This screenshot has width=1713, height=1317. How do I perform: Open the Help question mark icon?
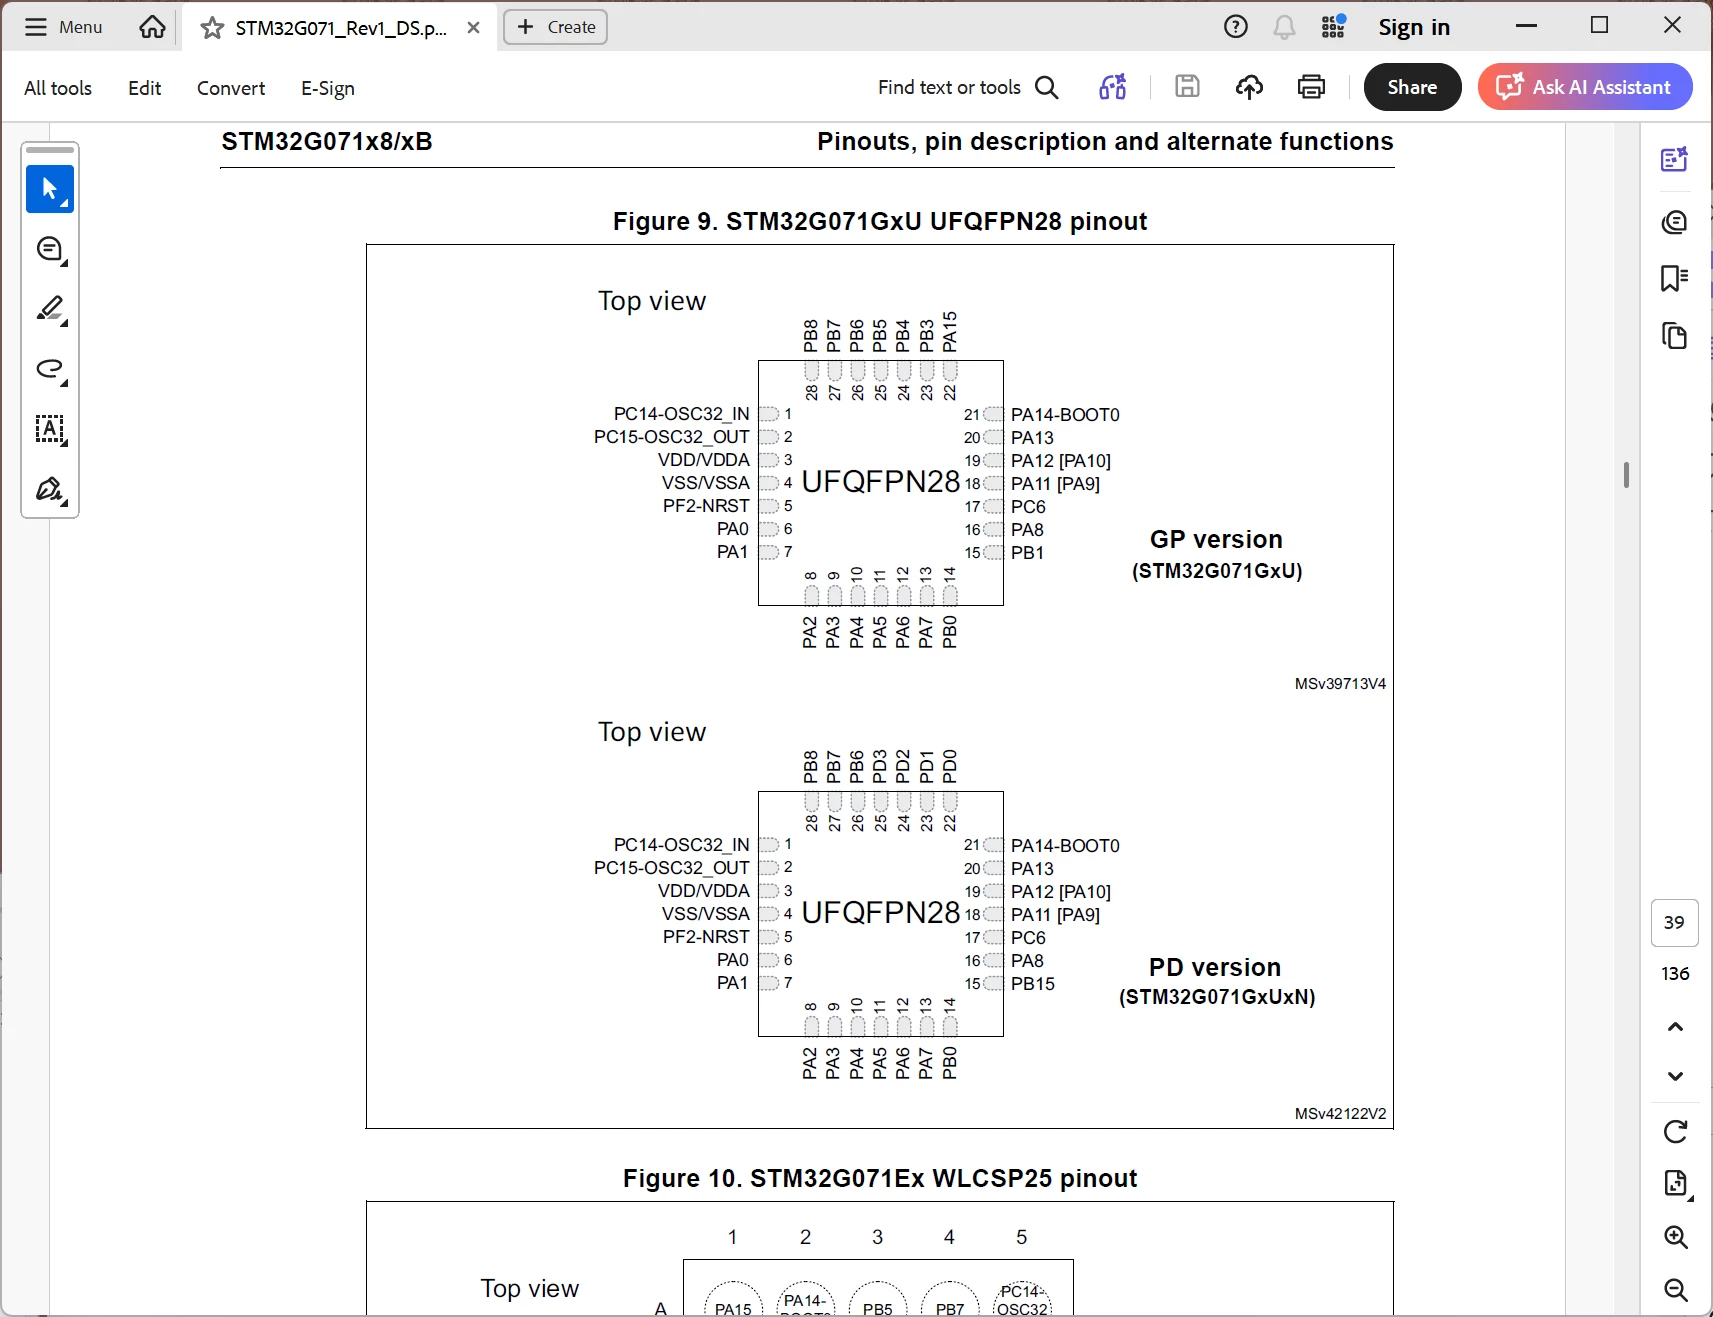tap(1236, 27)
